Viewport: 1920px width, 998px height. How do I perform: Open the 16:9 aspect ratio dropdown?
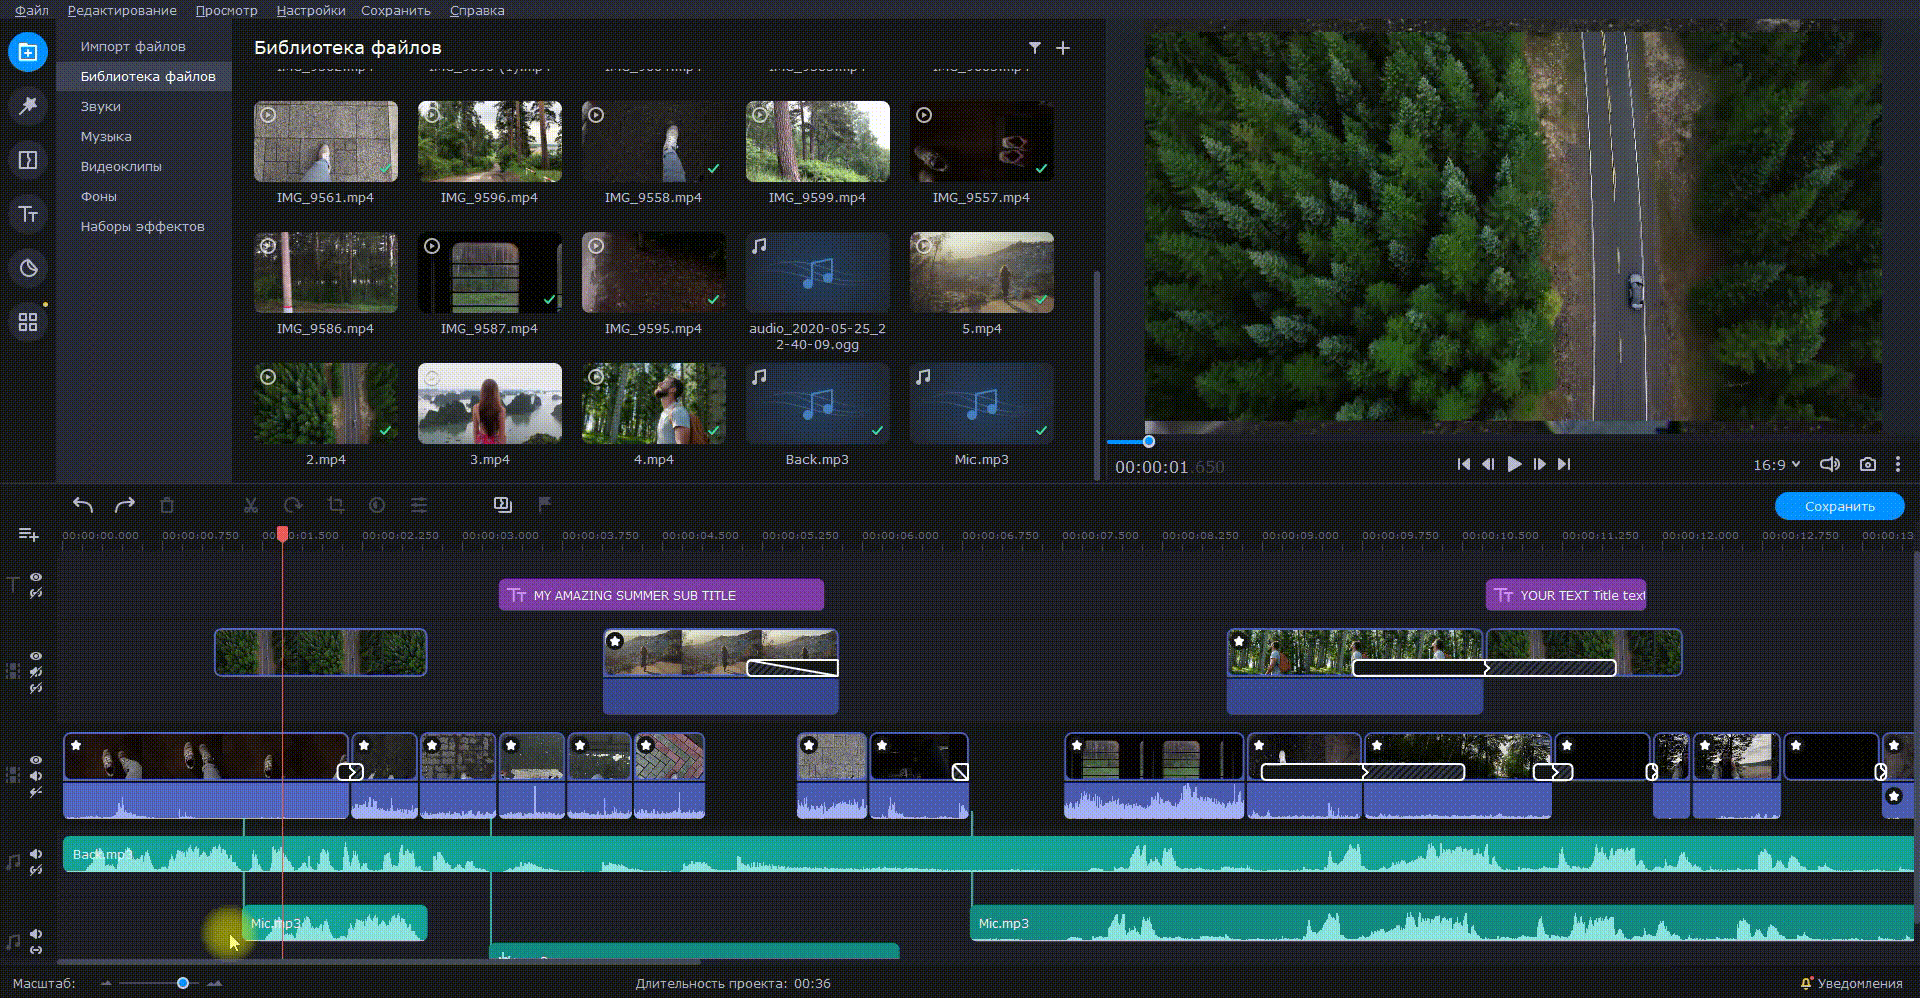1776,465
